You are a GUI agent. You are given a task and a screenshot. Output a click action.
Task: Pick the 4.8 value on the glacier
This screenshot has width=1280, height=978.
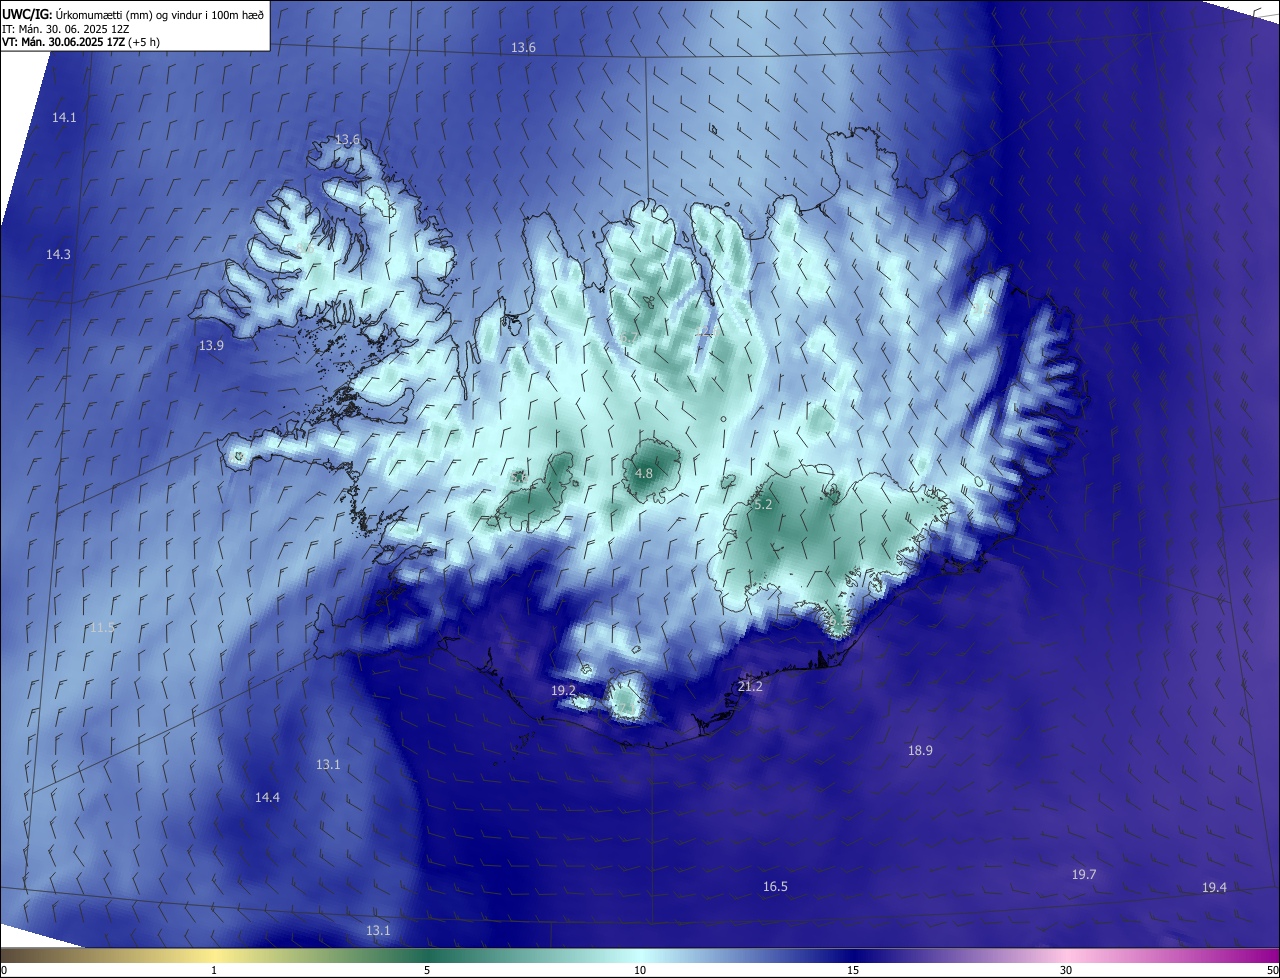coord(644,473)
